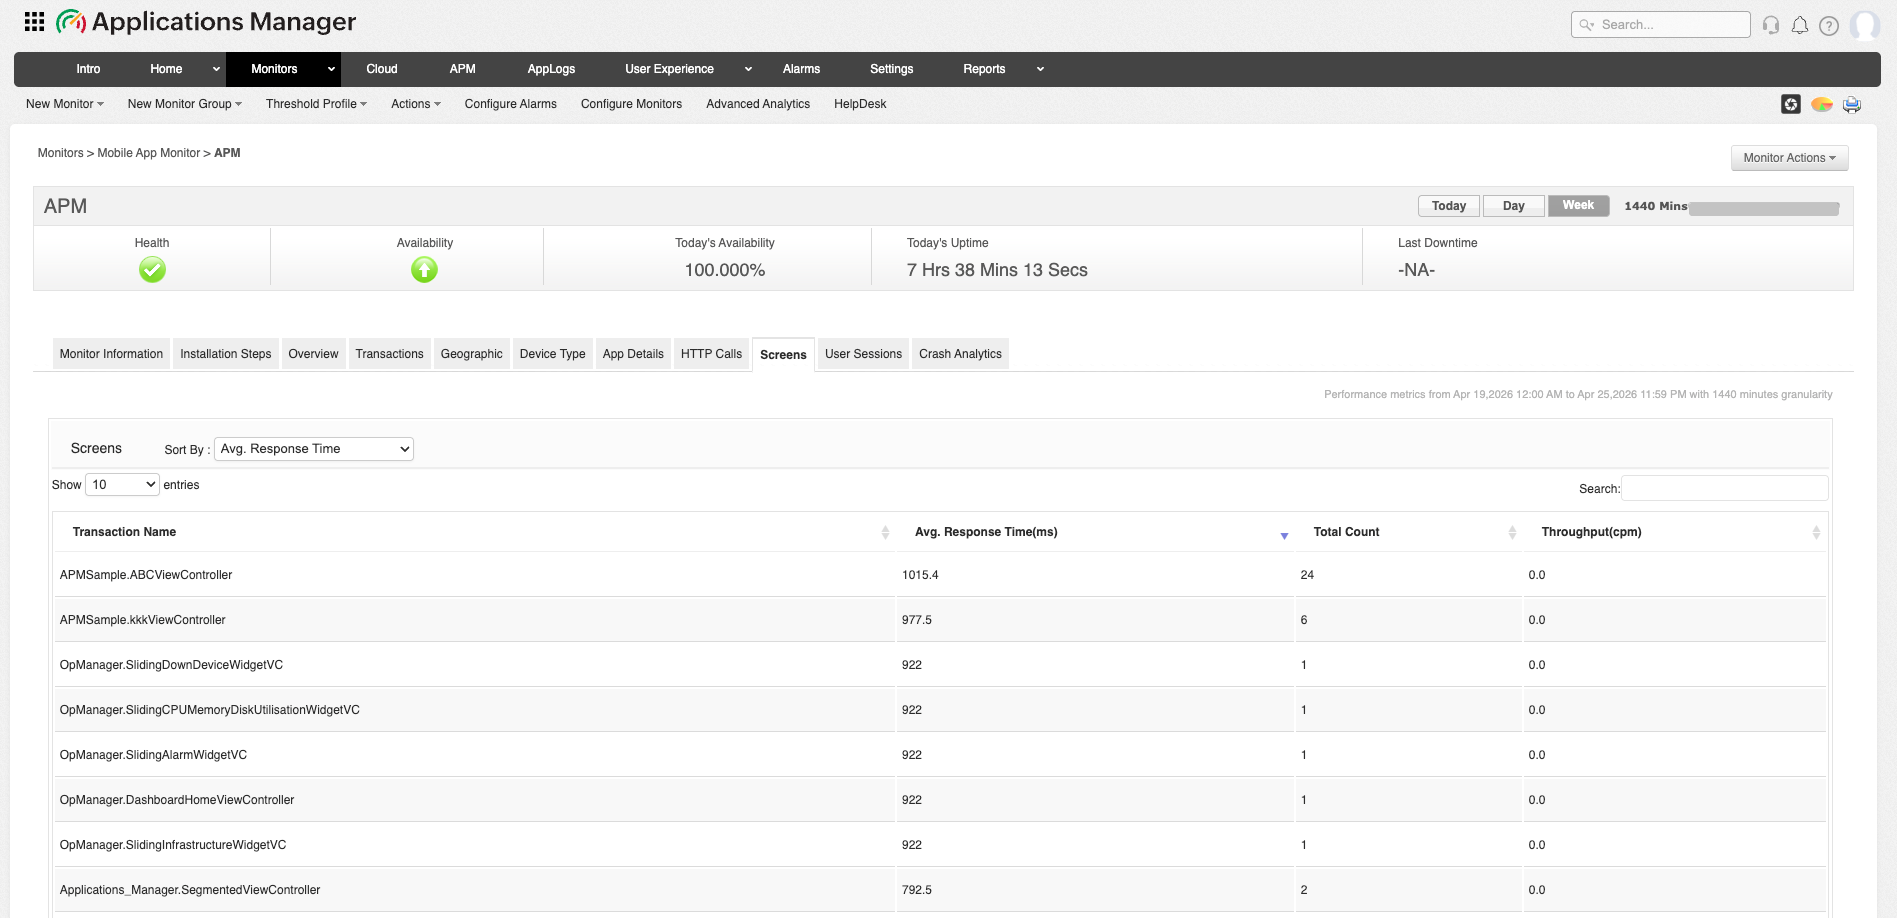The height and width of the screenshot is (918, 1897).
Task: Click the OpManager.SlidingAlarmWidgetVC row name
Action: pos(153,755)
